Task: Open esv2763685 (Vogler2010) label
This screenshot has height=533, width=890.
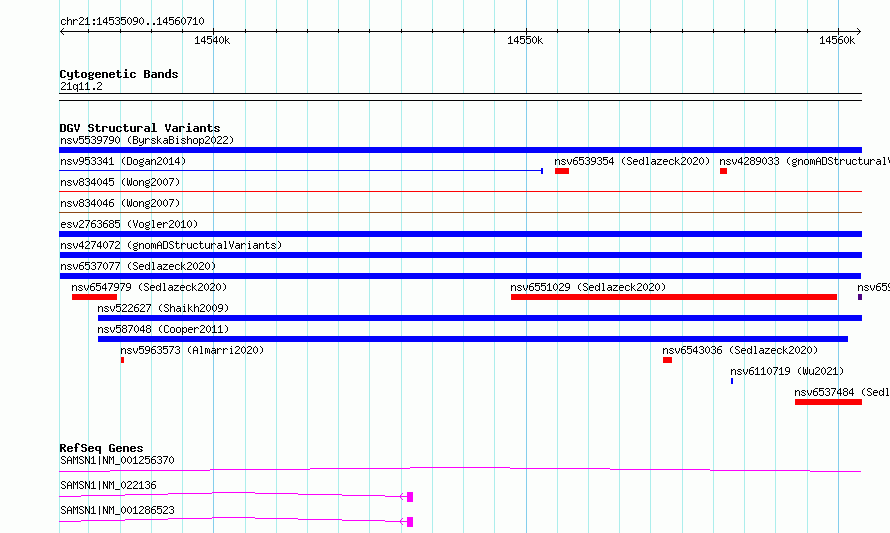Action: click(129, 224)
